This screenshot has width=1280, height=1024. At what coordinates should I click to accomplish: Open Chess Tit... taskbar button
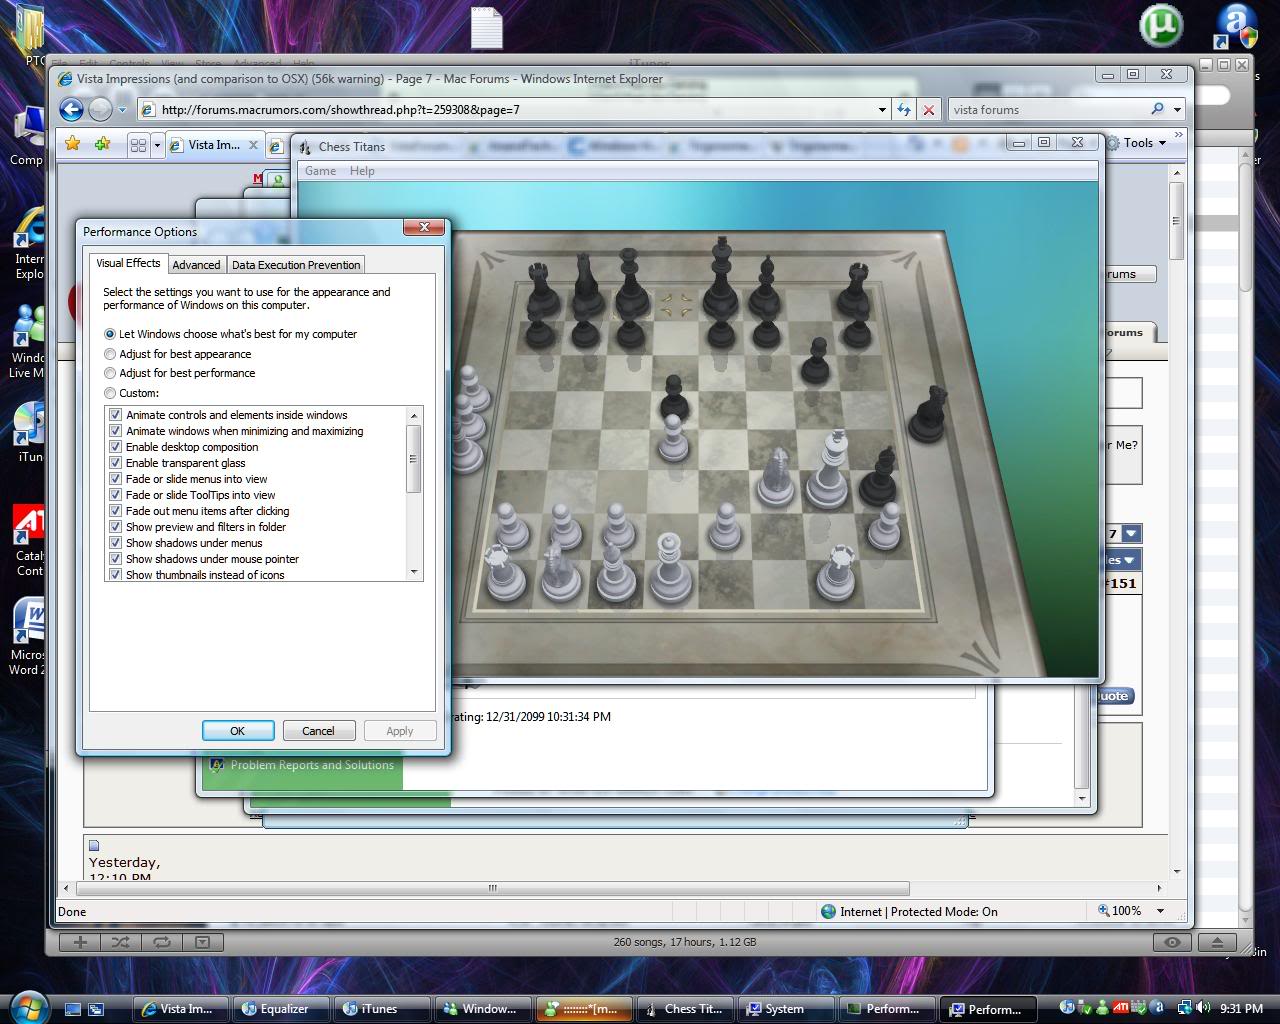[x=685, y=1009]
